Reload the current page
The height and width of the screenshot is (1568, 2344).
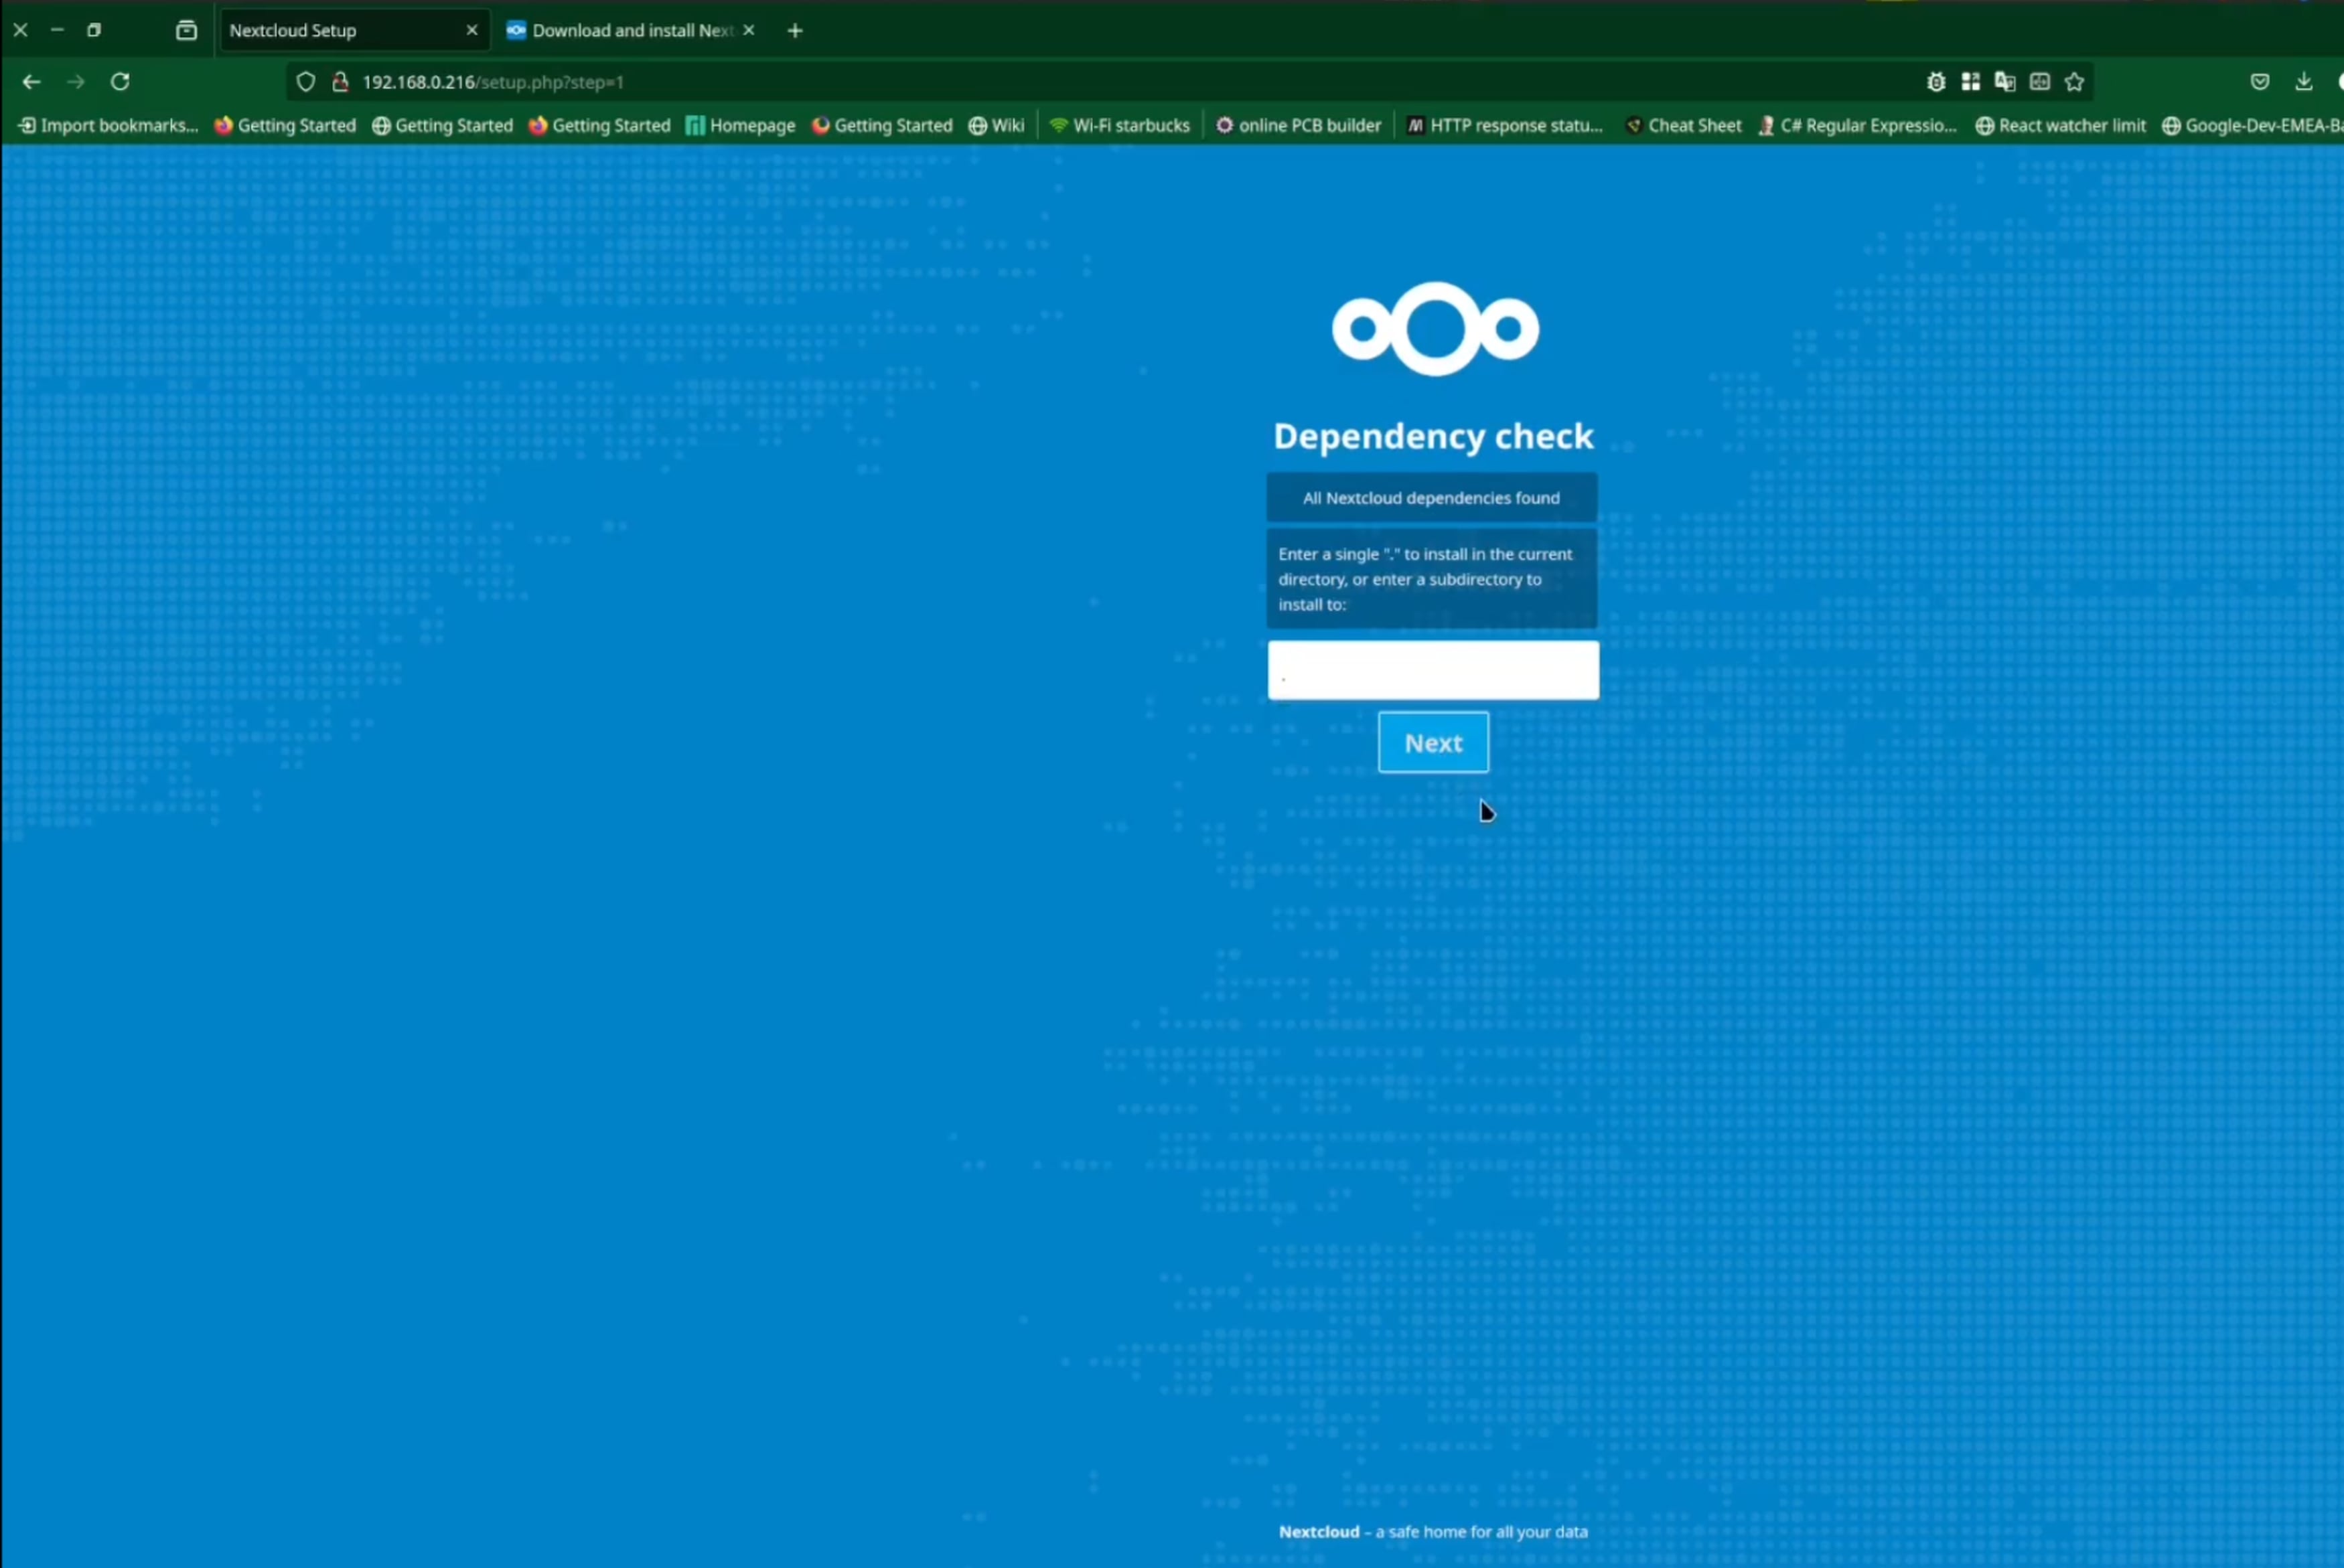(x=120, y=82)
